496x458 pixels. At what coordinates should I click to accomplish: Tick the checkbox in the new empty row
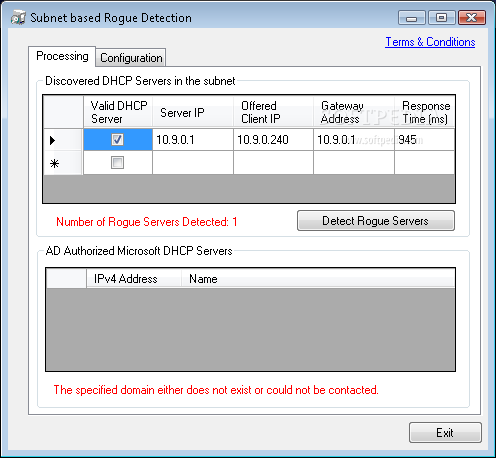click(x=117, y=162)
